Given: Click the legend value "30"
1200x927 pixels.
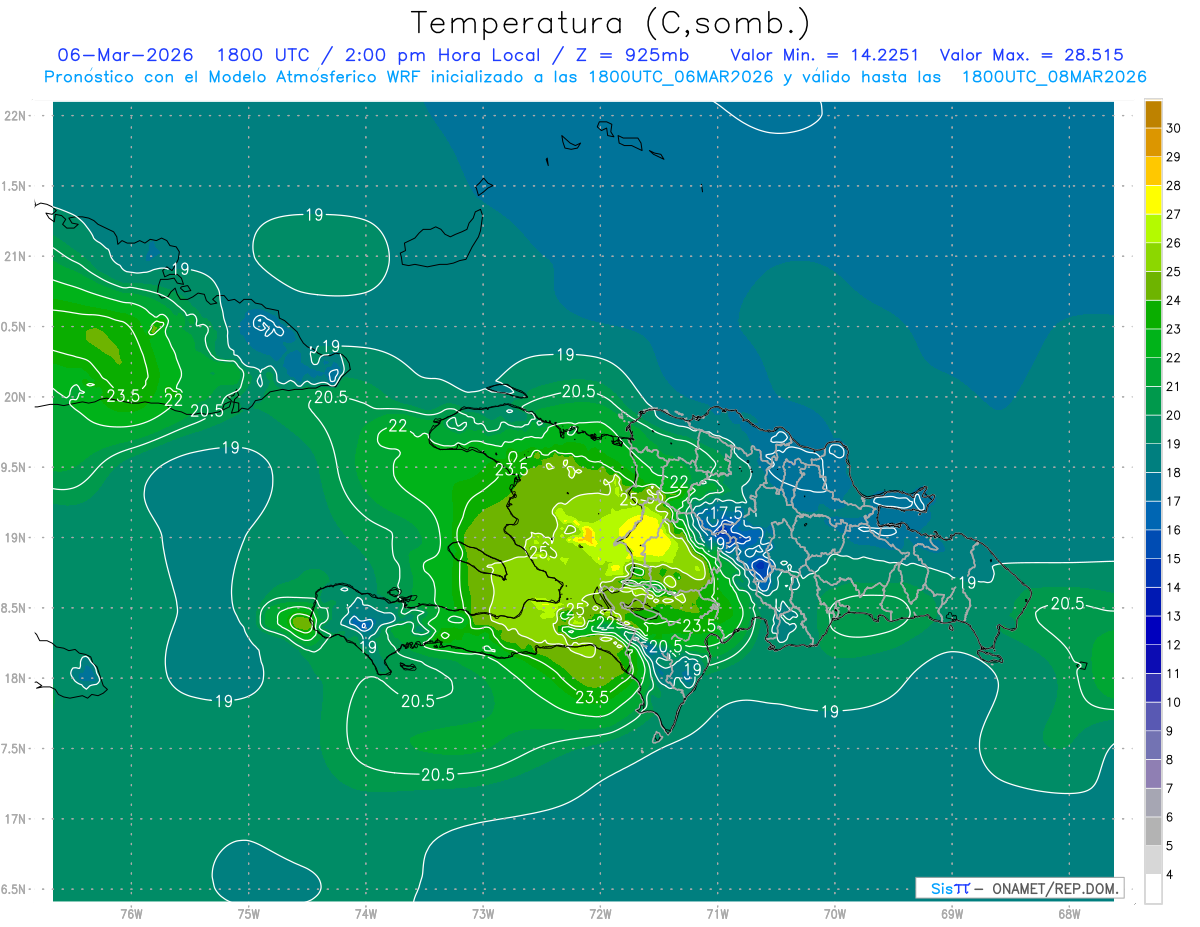Looking at the screenshot, I should point(1175,129).
